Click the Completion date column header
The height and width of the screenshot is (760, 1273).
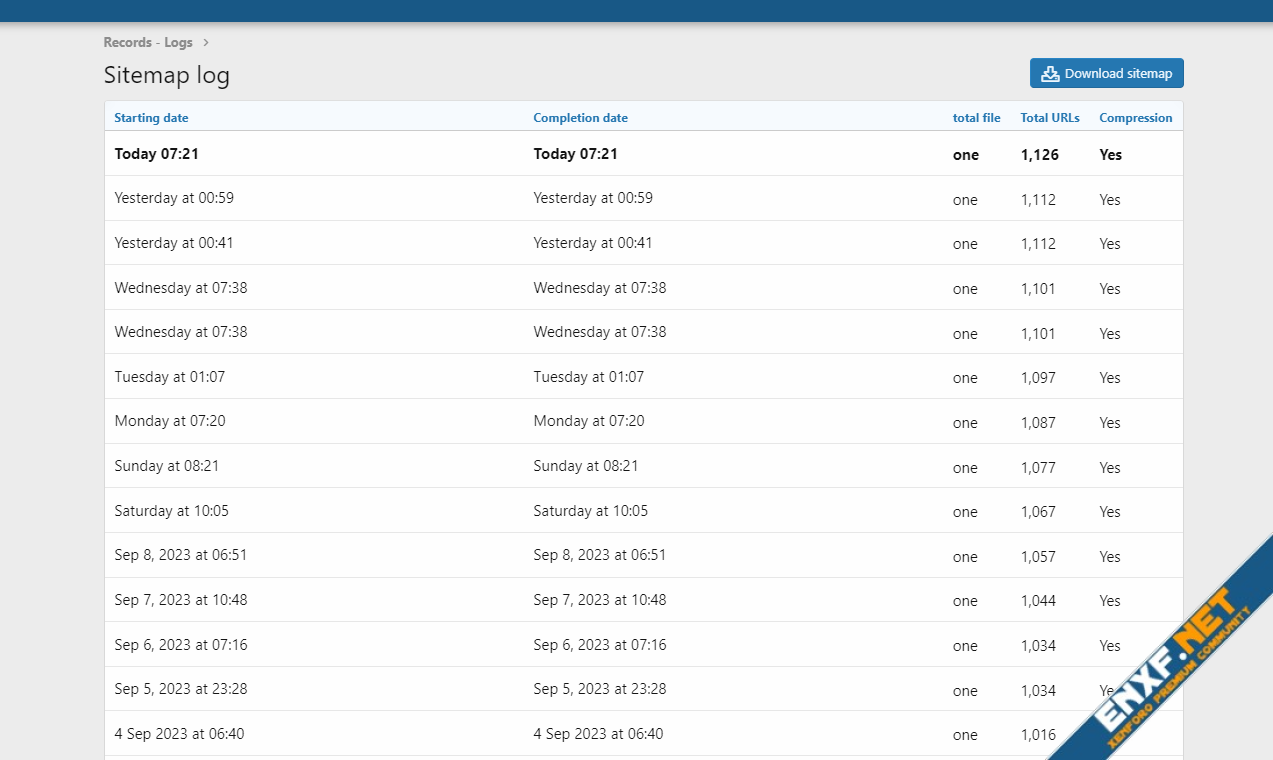point(580,118)
